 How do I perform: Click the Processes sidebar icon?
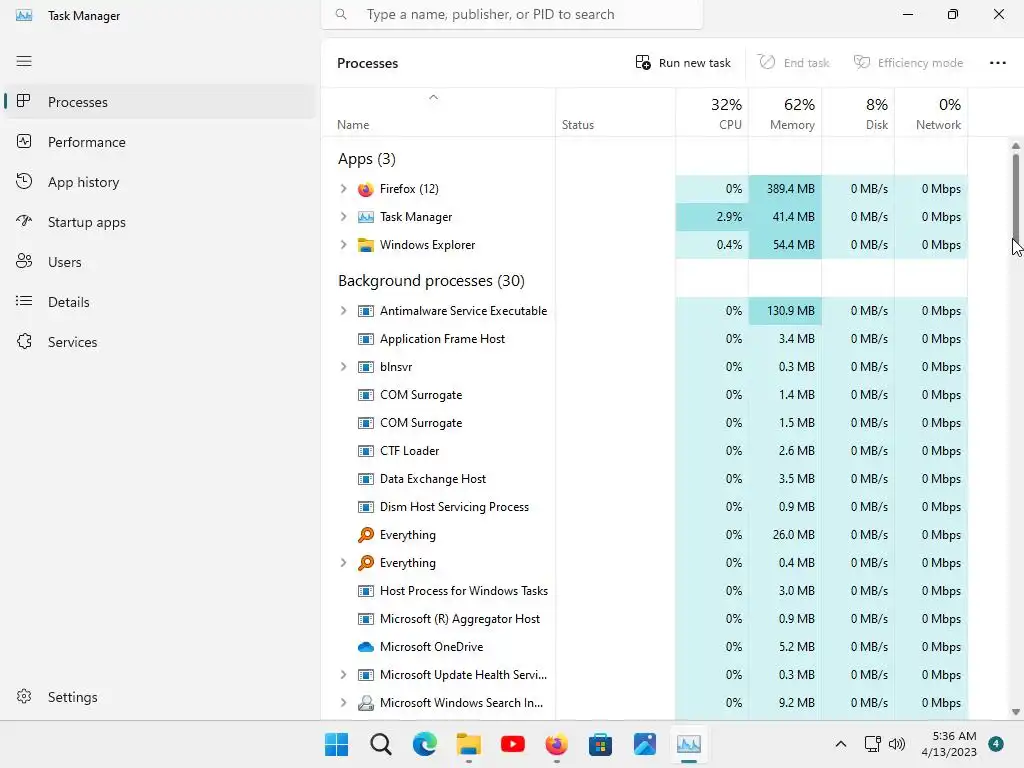(24, 101)
